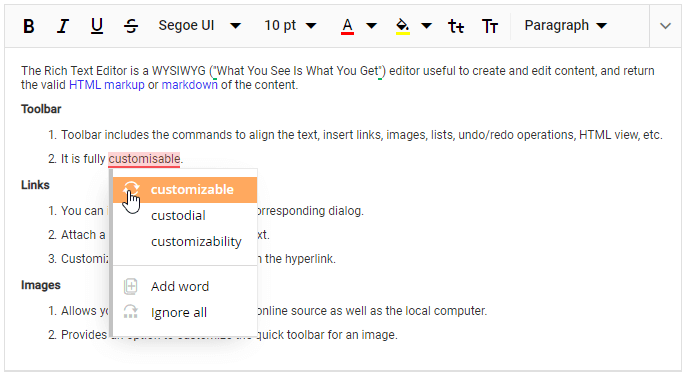Click the upper case icon
This screenshot has width=686, height=377.
pos(490,26)
